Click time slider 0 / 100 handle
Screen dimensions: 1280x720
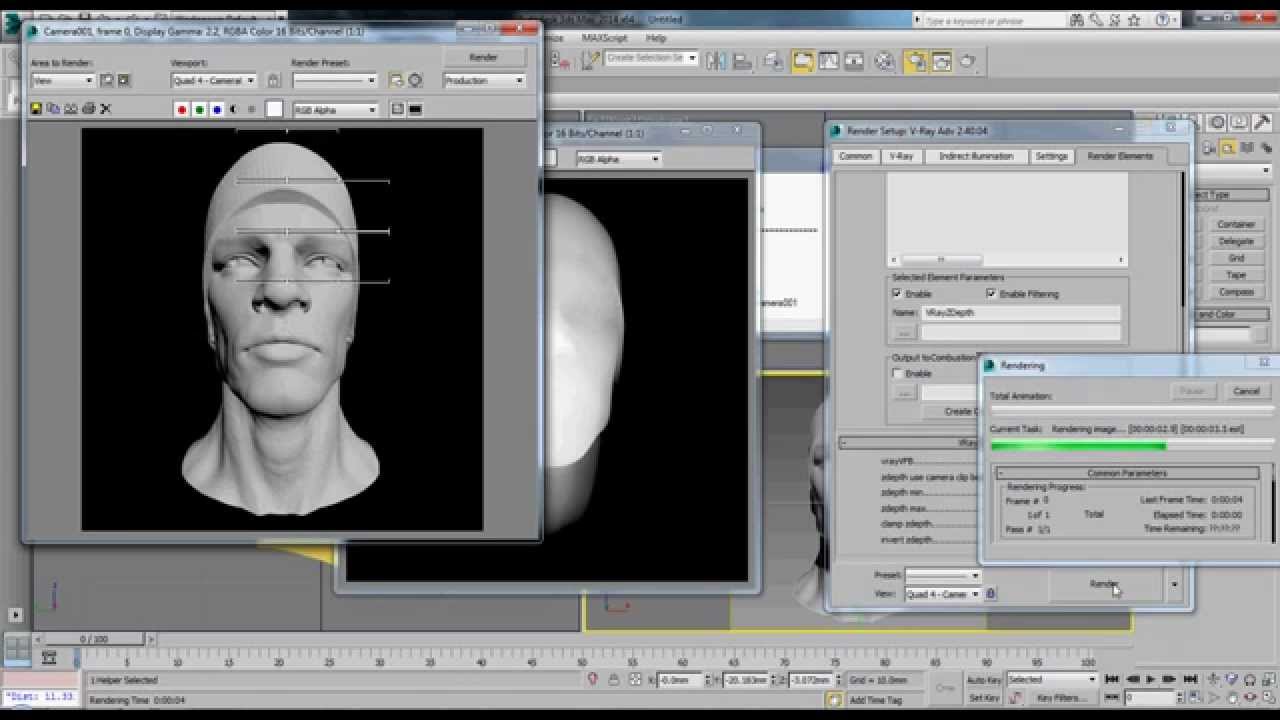click(x=94, y=639)
